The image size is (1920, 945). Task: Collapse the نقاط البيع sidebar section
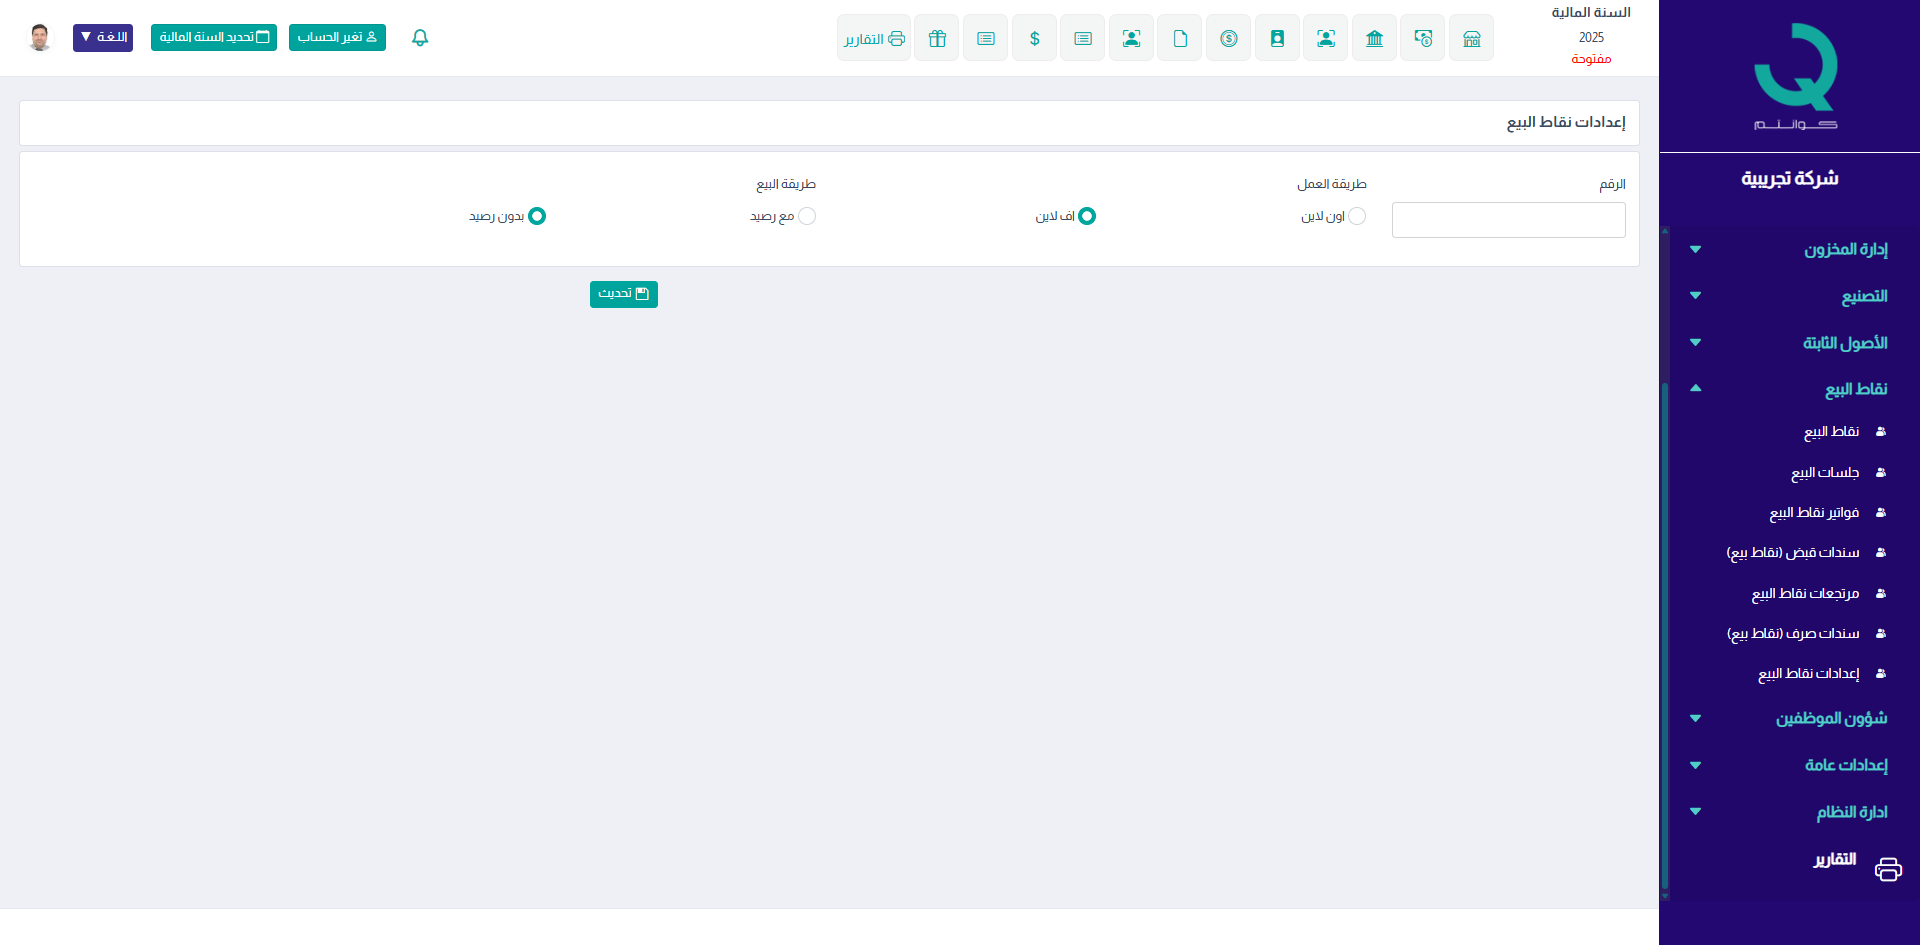pyautogui.click(x=1855, y=389)
